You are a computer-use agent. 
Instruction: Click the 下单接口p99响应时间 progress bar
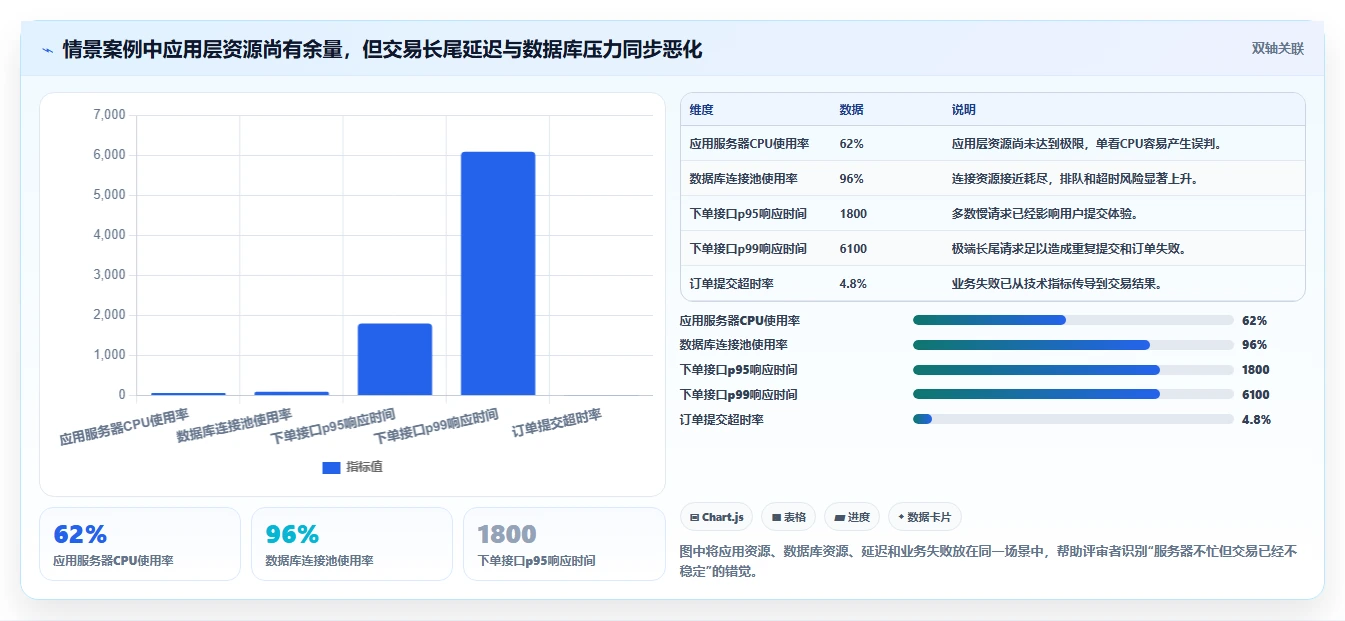(1073, 394)
